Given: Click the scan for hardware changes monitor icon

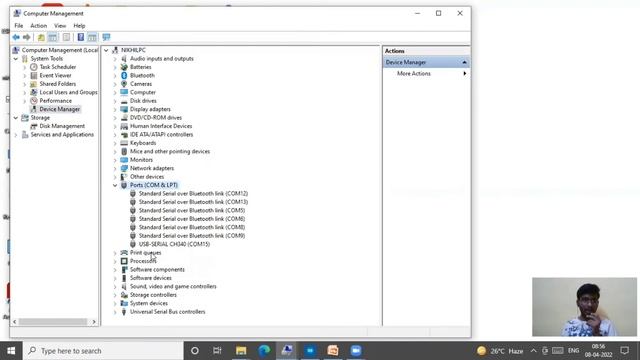Looking at the screenshot, I should tap(107, 37).
